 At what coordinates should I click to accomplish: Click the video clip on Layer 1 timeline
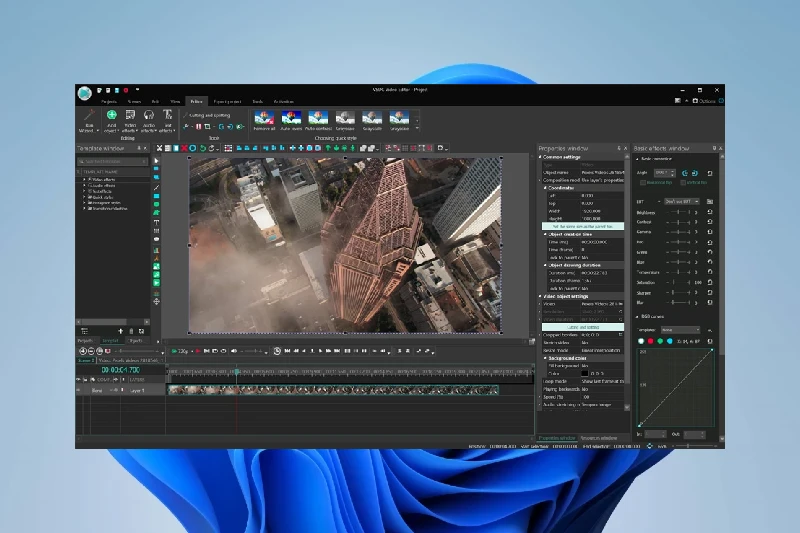pos(333,390)
